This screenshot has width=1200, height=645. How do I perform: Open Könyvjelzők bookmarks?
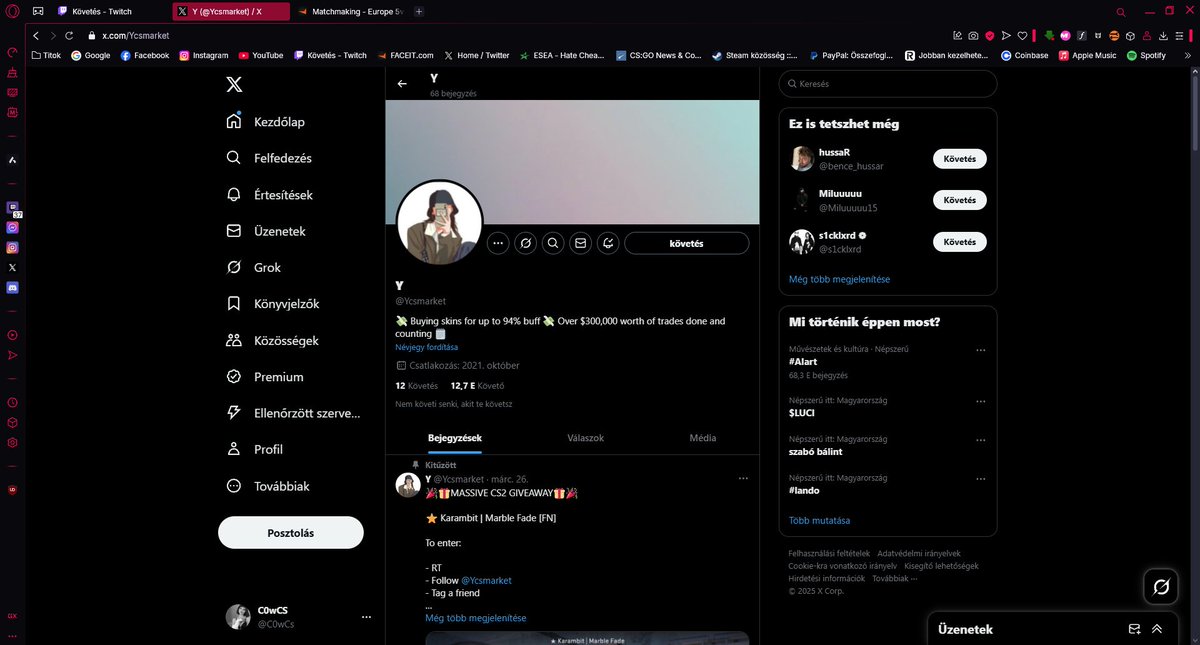273,304
